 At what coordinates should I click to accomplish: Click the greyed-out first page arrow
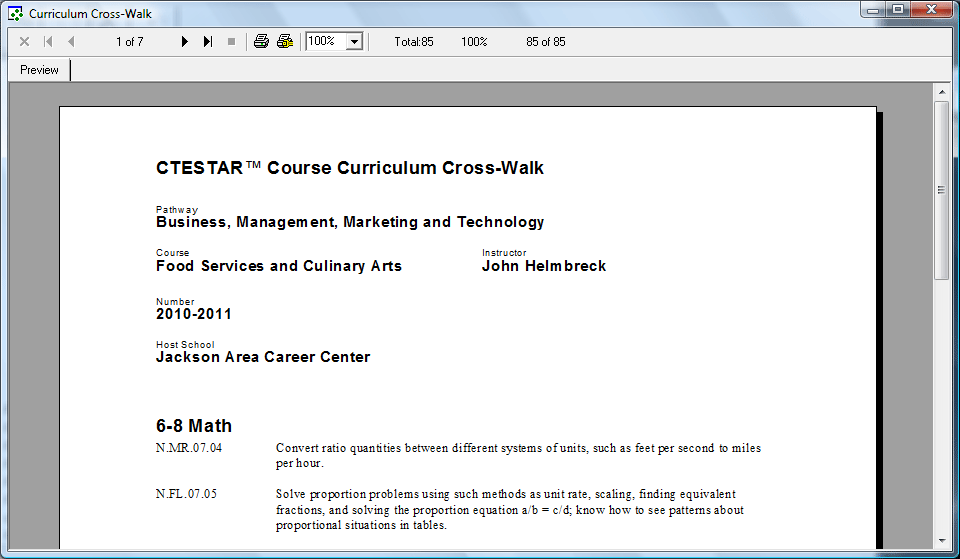(48, 42)
